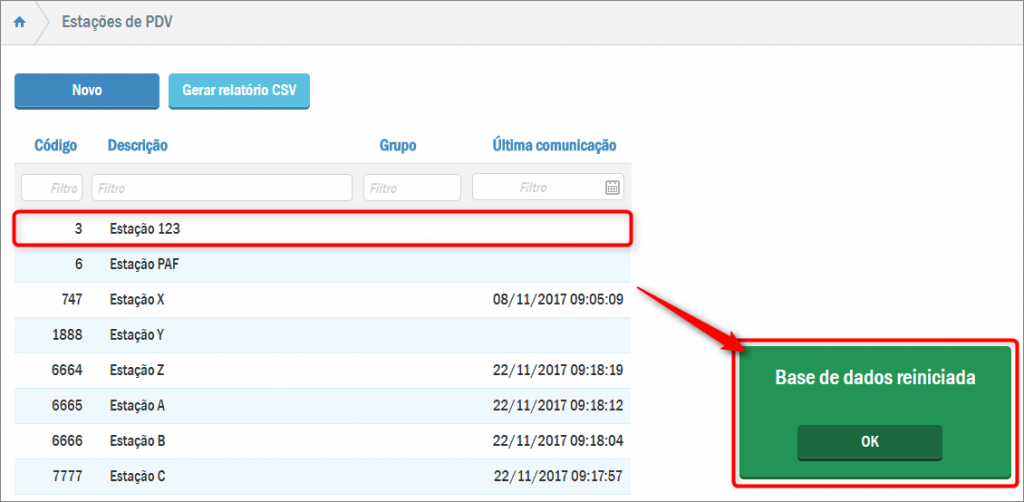Viewport: 1024px width, 502px height.
Task: Click the home icon in breadcrumb
Action: (19, 22)
